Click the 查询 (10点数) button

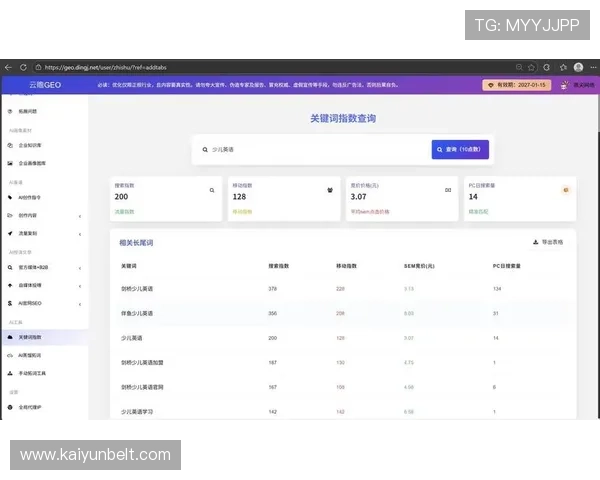coord(460,150)
